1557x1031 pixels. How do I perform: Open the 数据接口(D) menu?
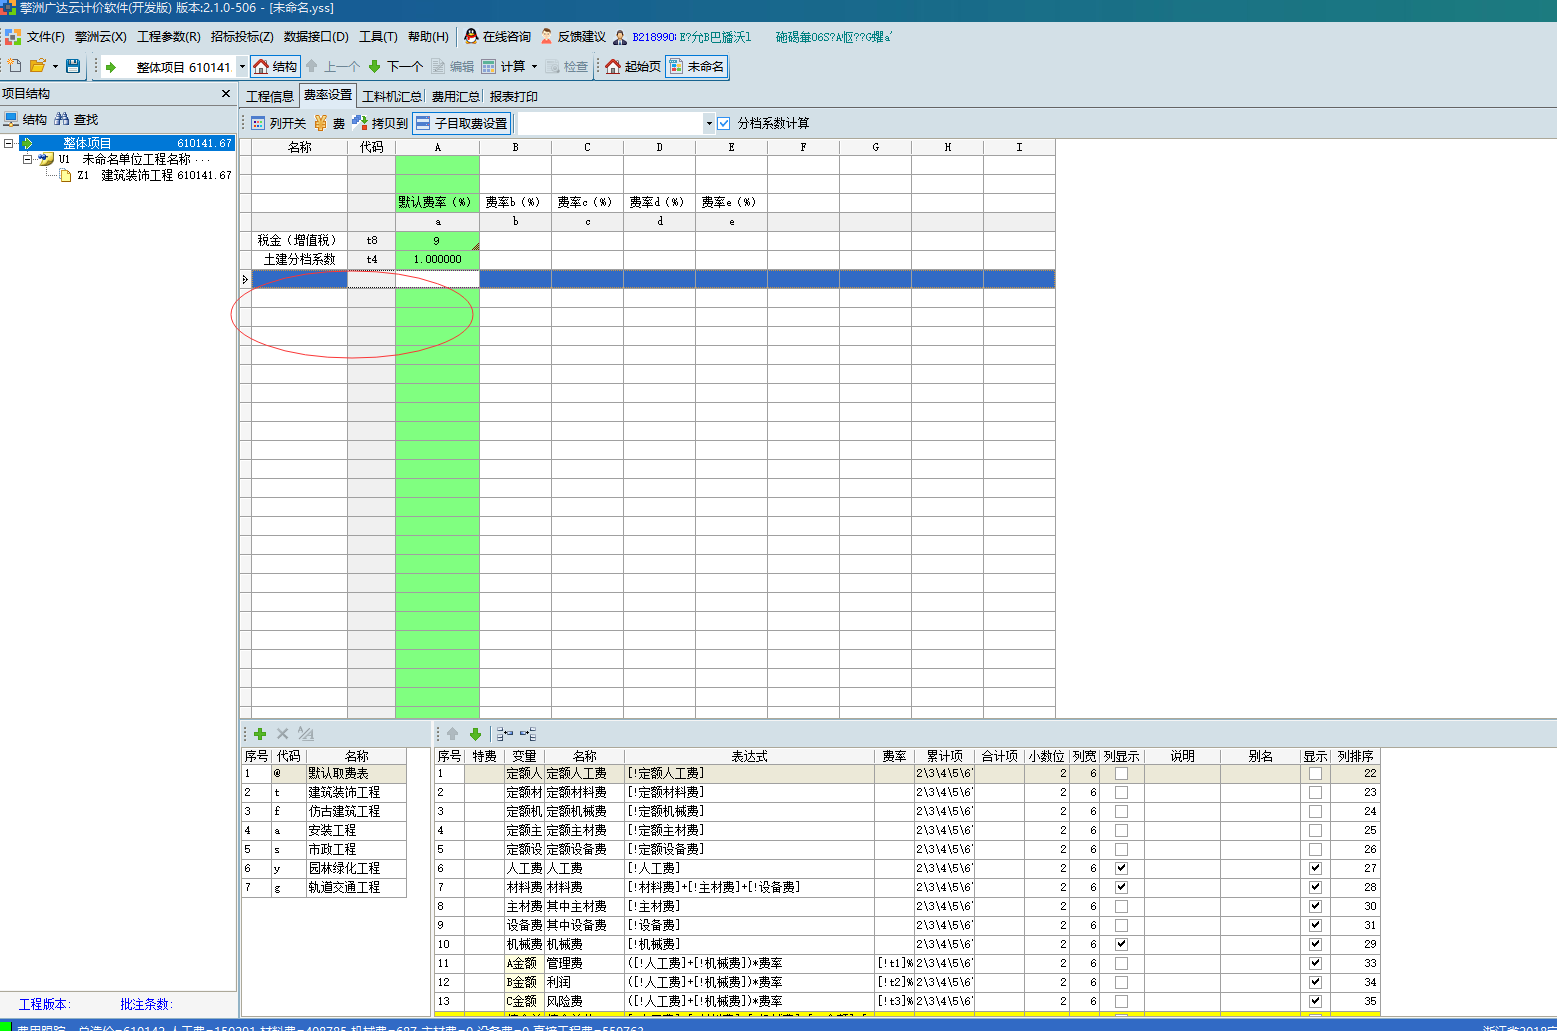click(x=316, y=37)
